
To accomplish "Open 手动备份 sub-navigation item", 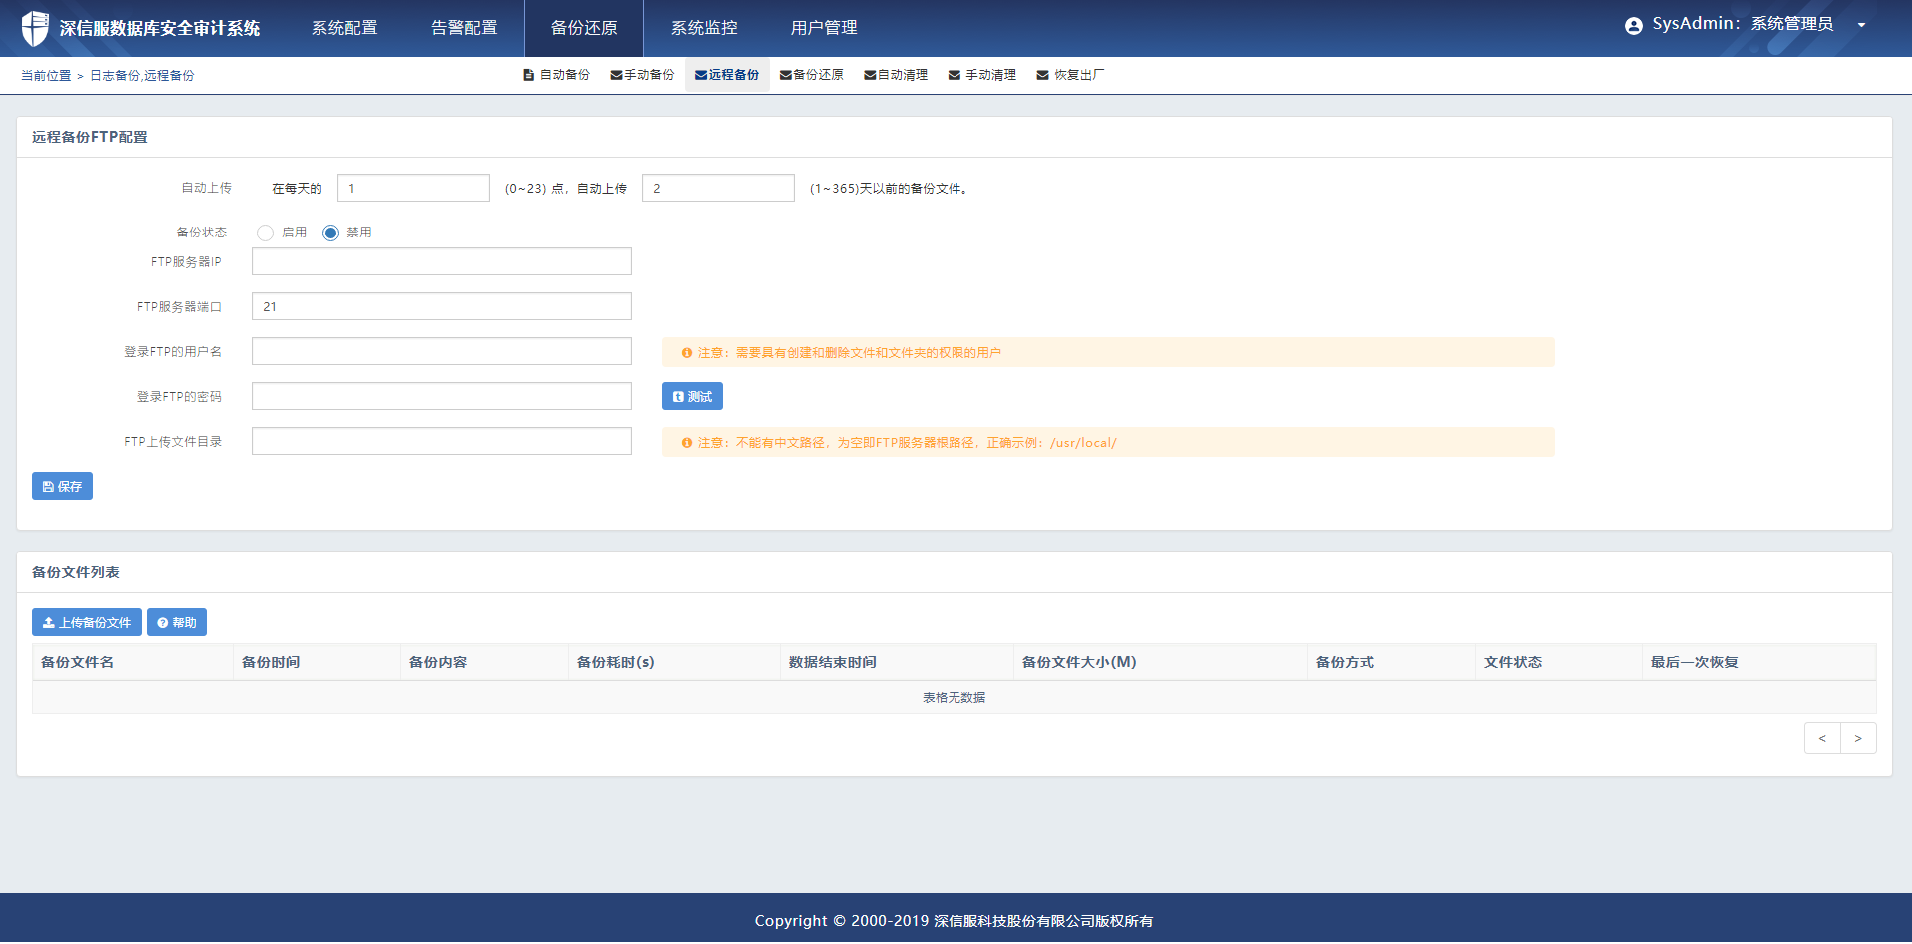I will coord(642,75).
